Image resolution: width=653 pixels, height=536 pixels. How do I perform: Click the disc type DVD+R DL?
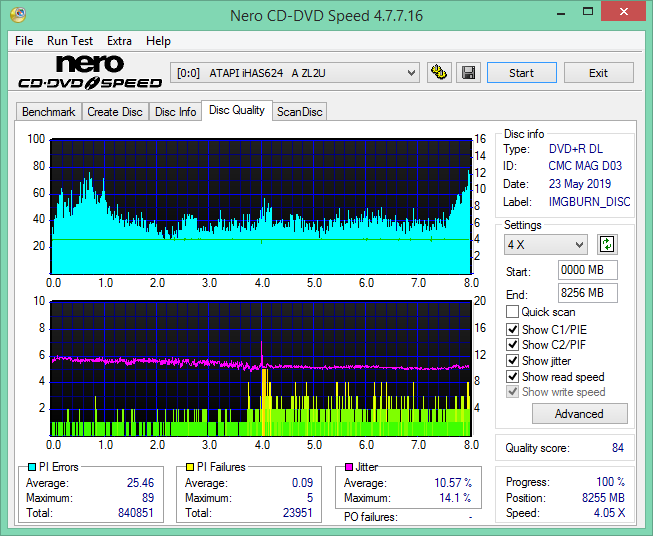point(576,149)
